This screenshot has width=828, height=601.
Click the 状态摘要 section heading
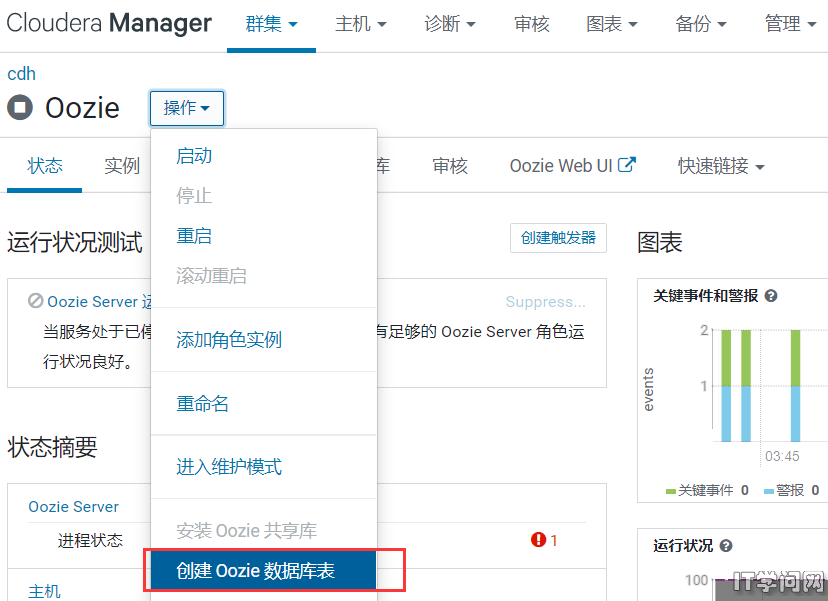pyautogui.click(x=52, y=447)
